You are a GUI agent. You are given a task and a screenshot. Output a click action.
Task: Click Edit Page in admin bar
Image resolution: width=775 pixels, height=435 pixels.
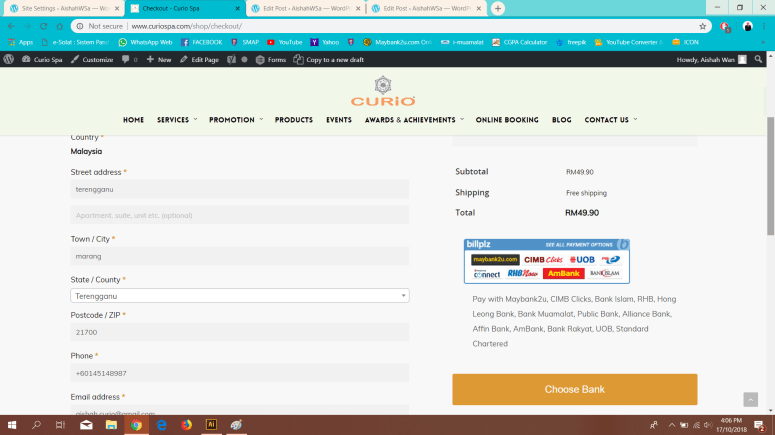pyautogui.click(x=199, y=59)
